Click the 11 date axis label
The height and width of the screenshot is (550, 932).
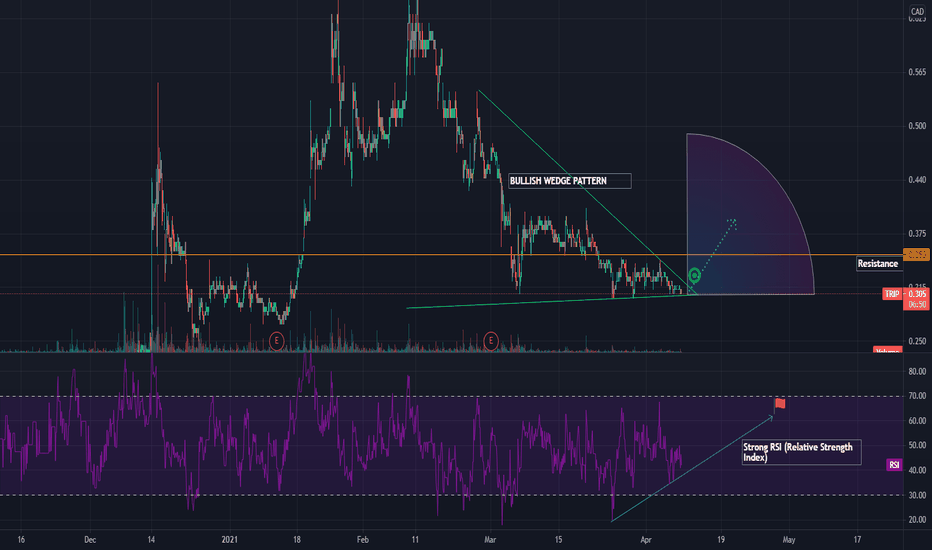tap(415, 540)
